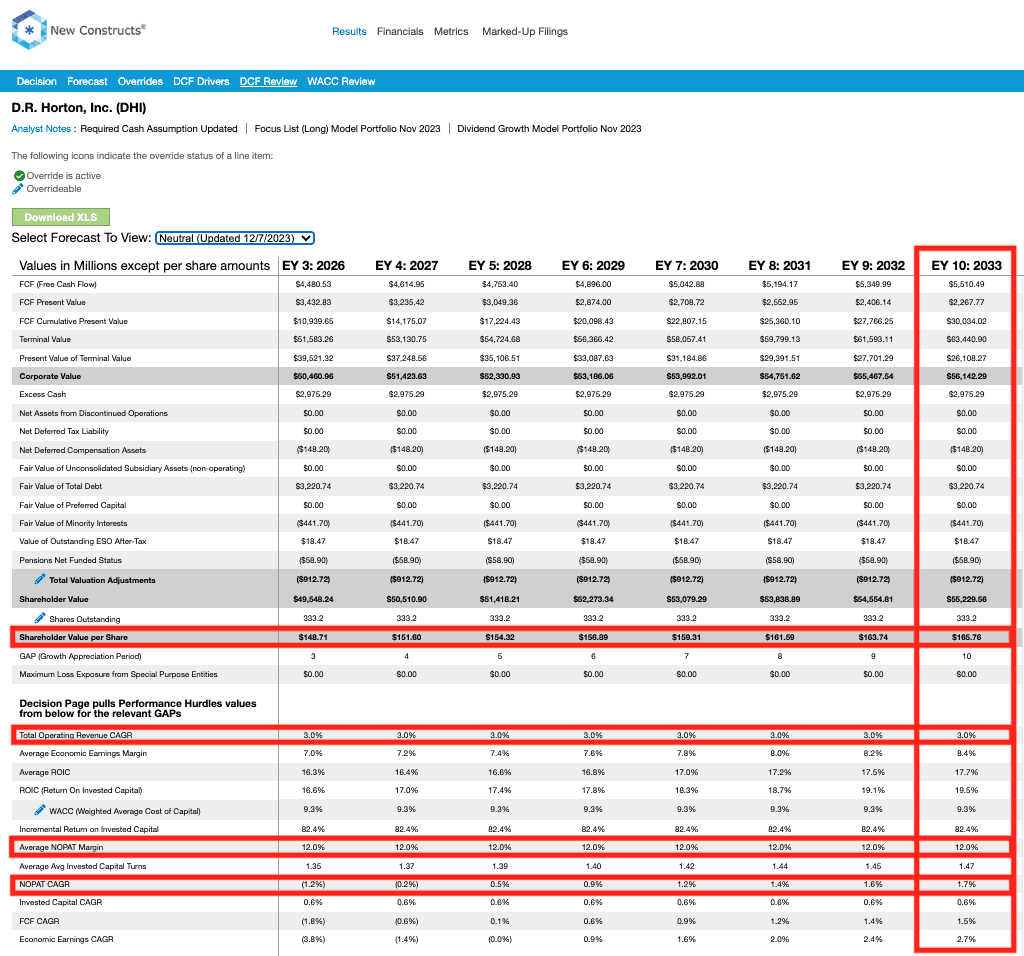Viewport: 1024px width, 956px height.
Task: Click the Overrideable pencil legend icon
Action: tap(18, 189)
